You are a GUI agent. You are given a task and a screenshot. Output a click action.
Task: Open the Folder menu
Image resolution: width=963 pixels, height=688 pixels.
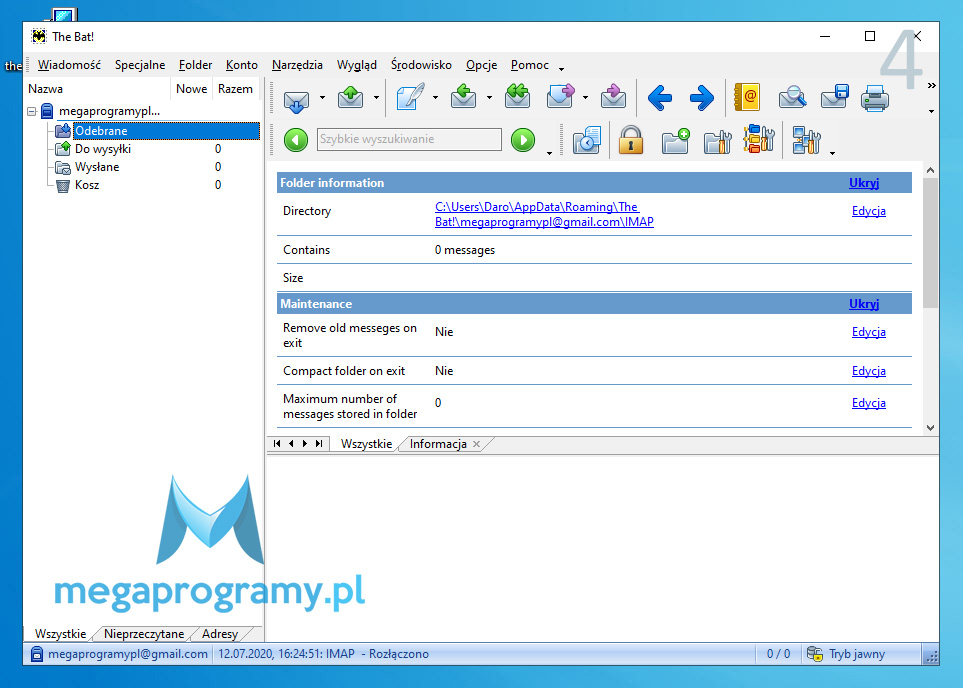pyautogui.click(x=195, y=65)
